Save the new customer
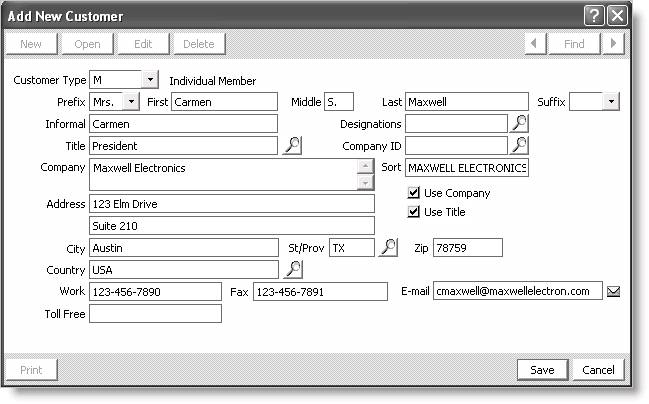This screenshot has width=649, height=404. click(542, 370)
